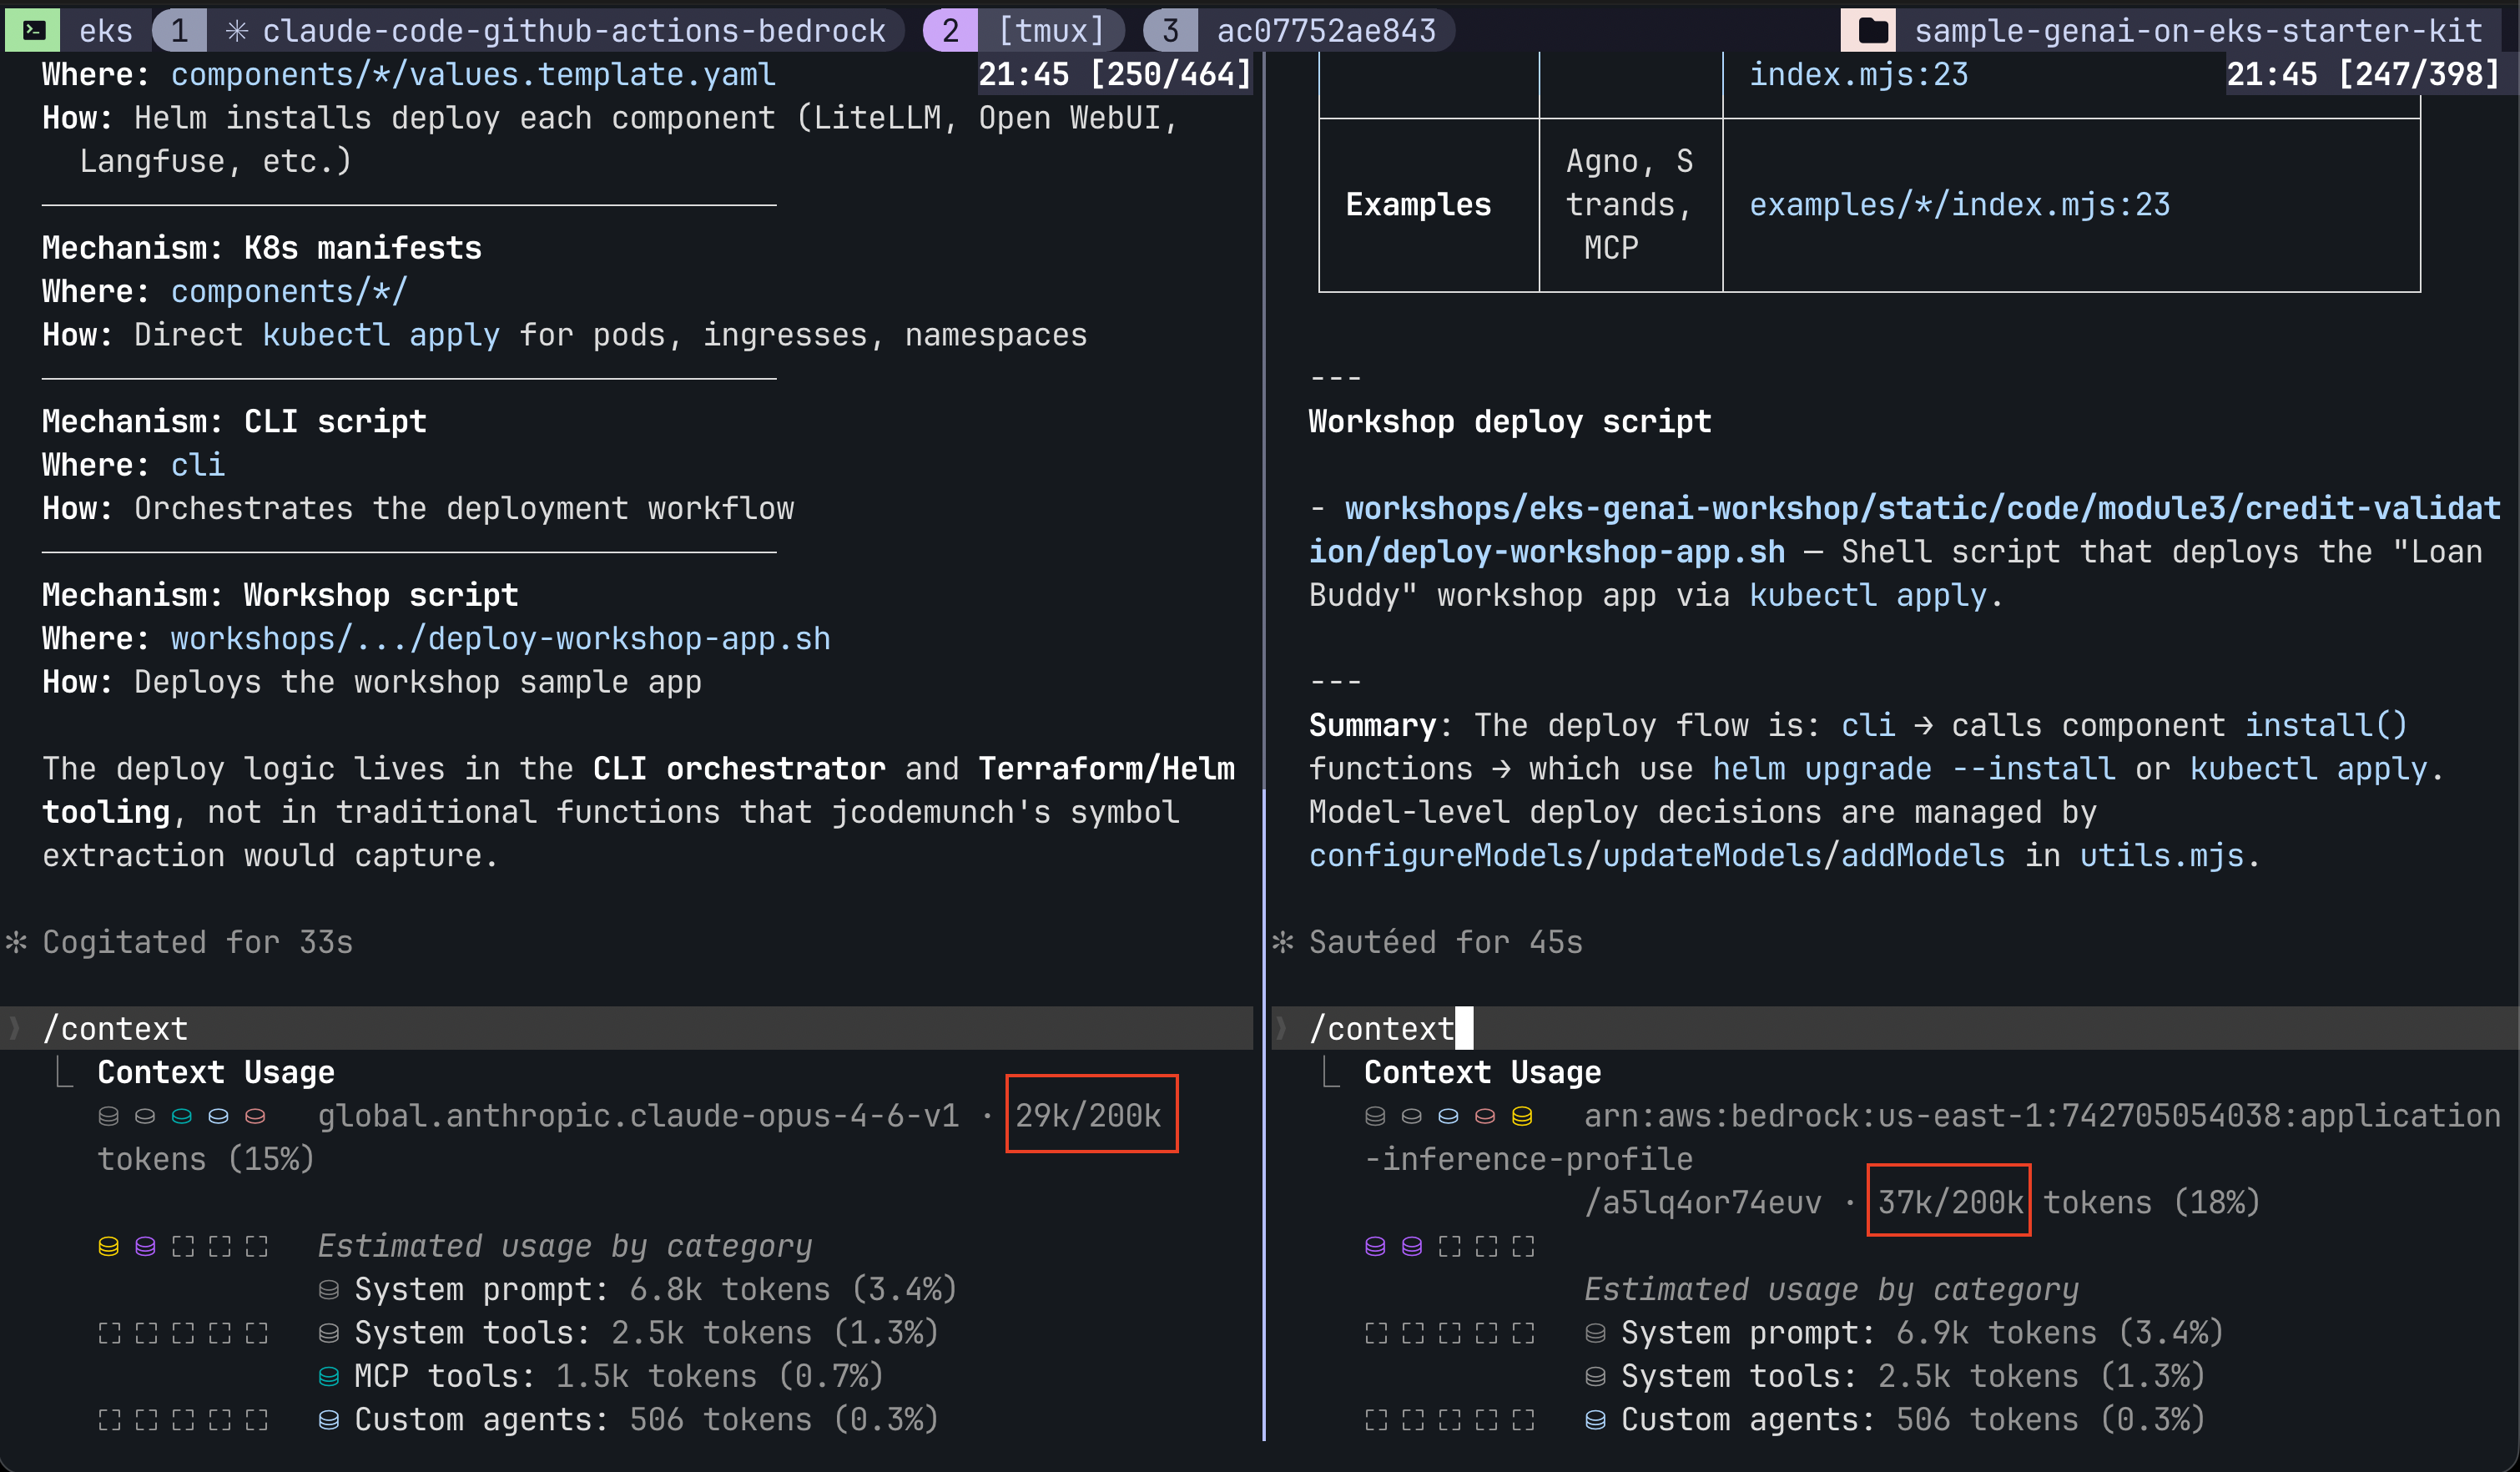Click kubectl apply after 'workshop app via'
Viewport: 2520px width, 1472px height.
click(x=1868, y=596)
